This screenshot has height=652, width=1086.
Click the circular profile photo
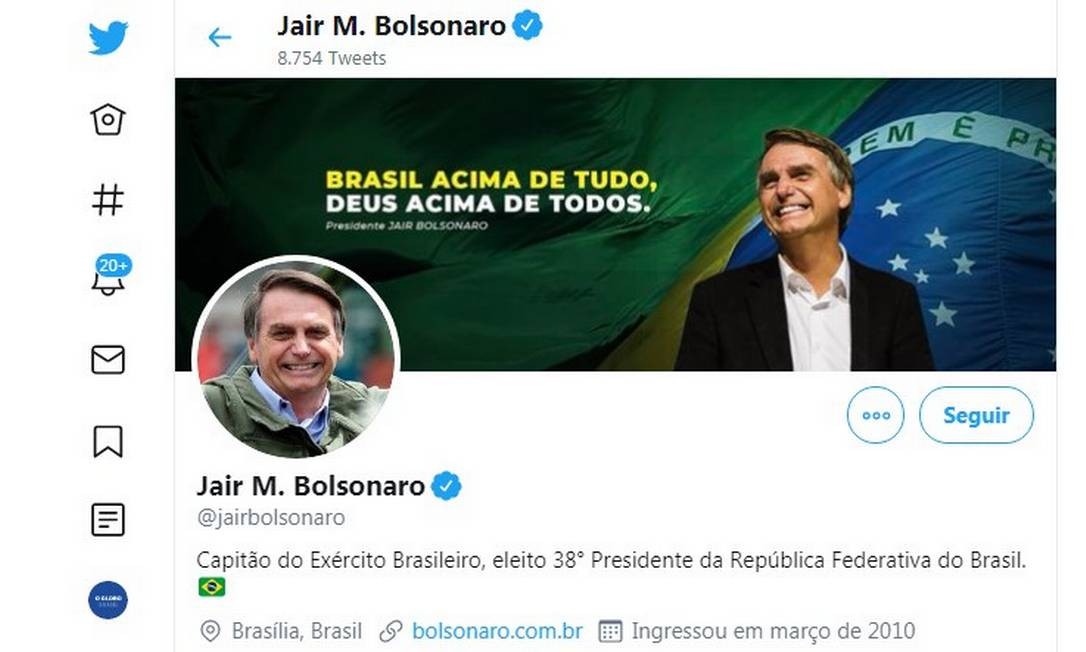tap(296, 358)
